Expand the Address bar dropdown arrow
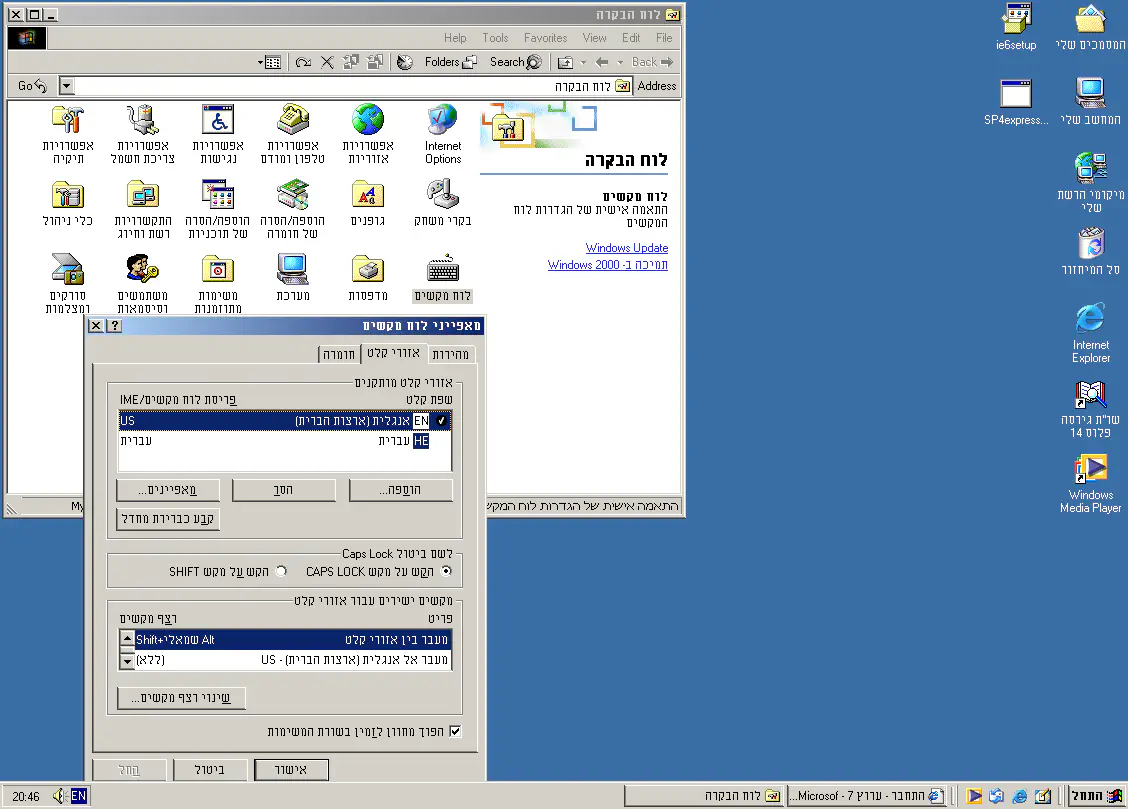This screenshot has height=809, width=1128. 66,86
